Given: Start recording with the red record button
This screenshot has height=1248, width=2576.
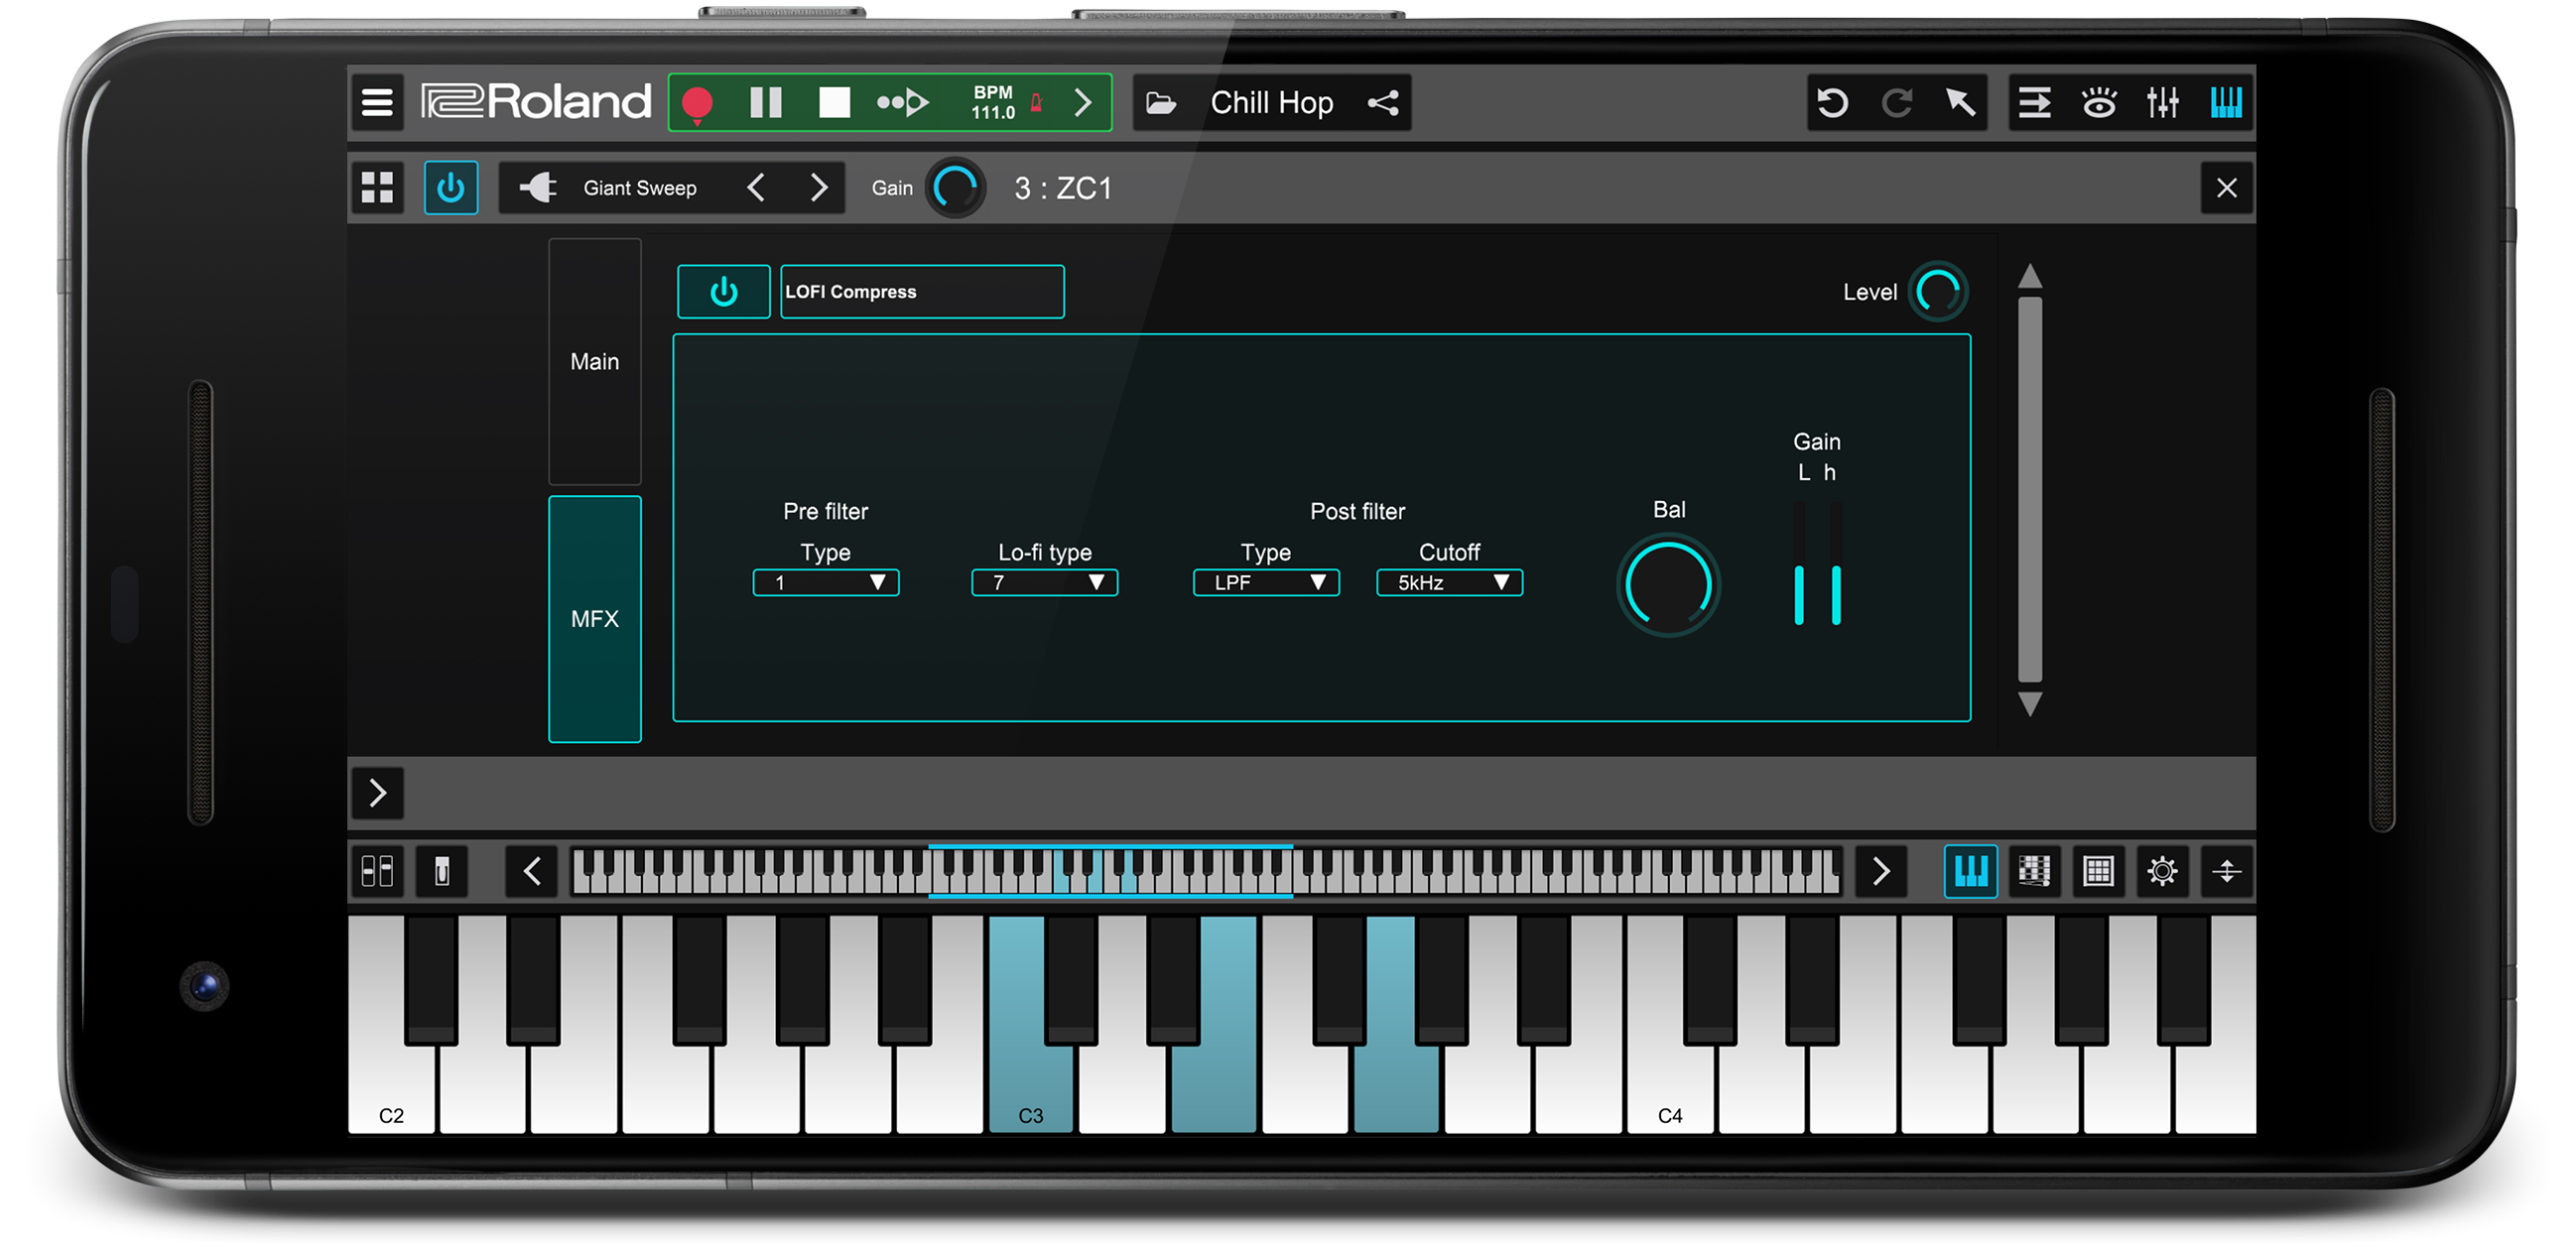Looking at the screenshot, I should pos(697,103).
